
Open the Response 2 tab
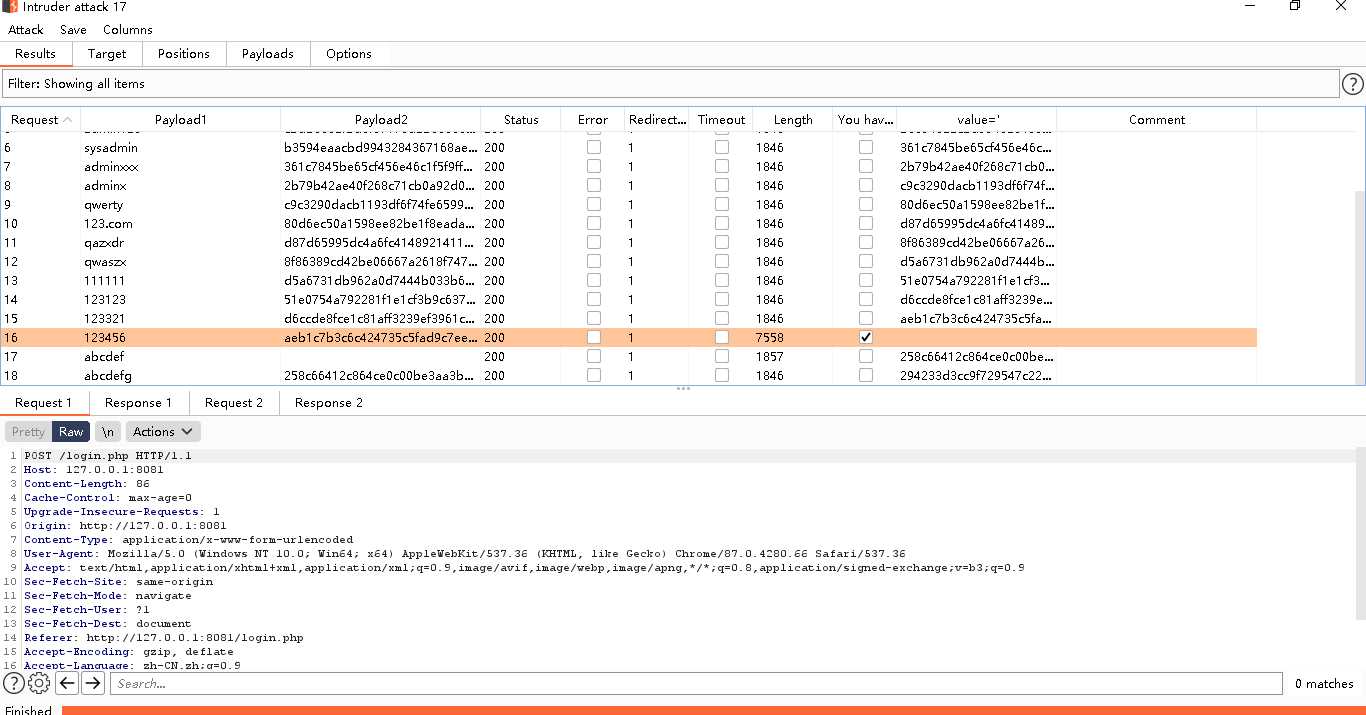[x=330, y=403]
